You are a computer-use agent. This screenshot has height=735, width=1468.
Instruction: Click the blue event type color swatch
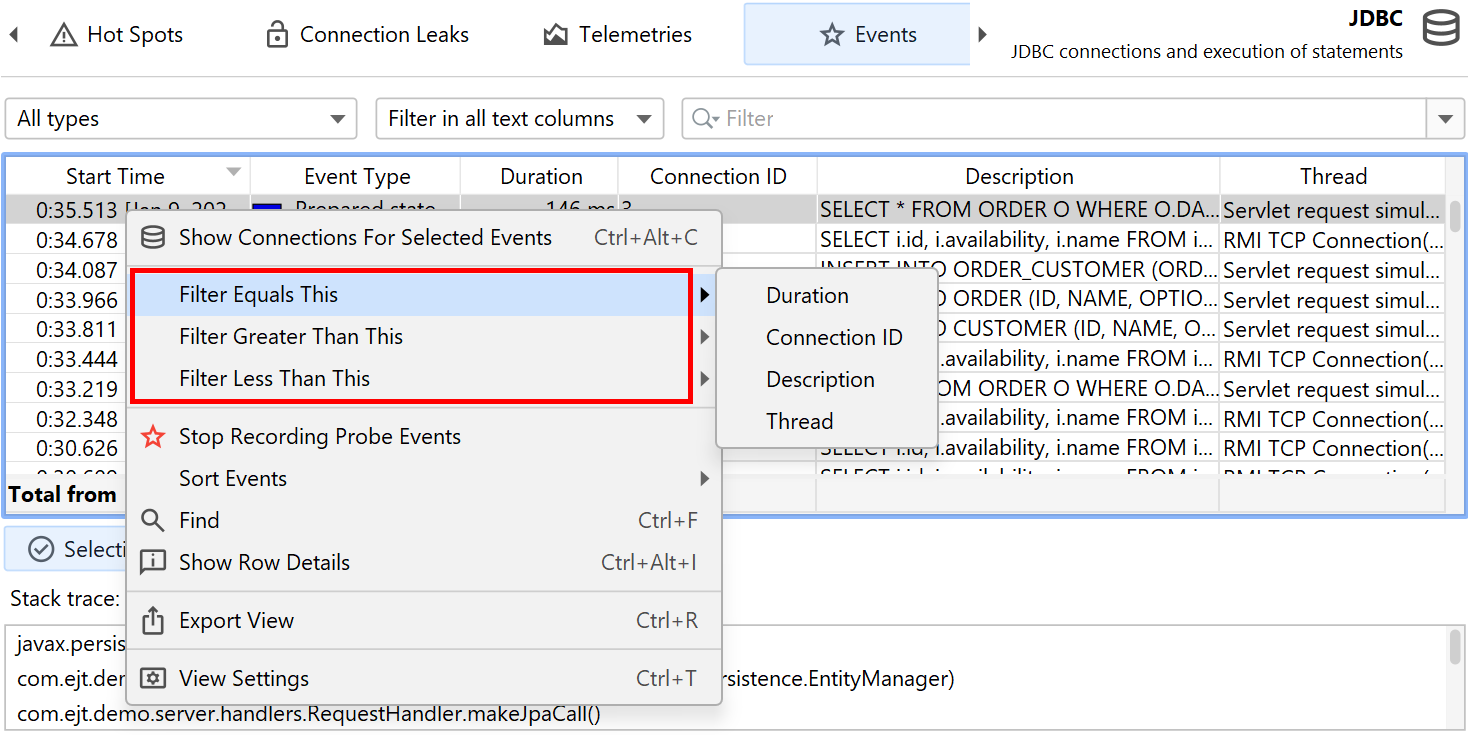pos(268,208)
